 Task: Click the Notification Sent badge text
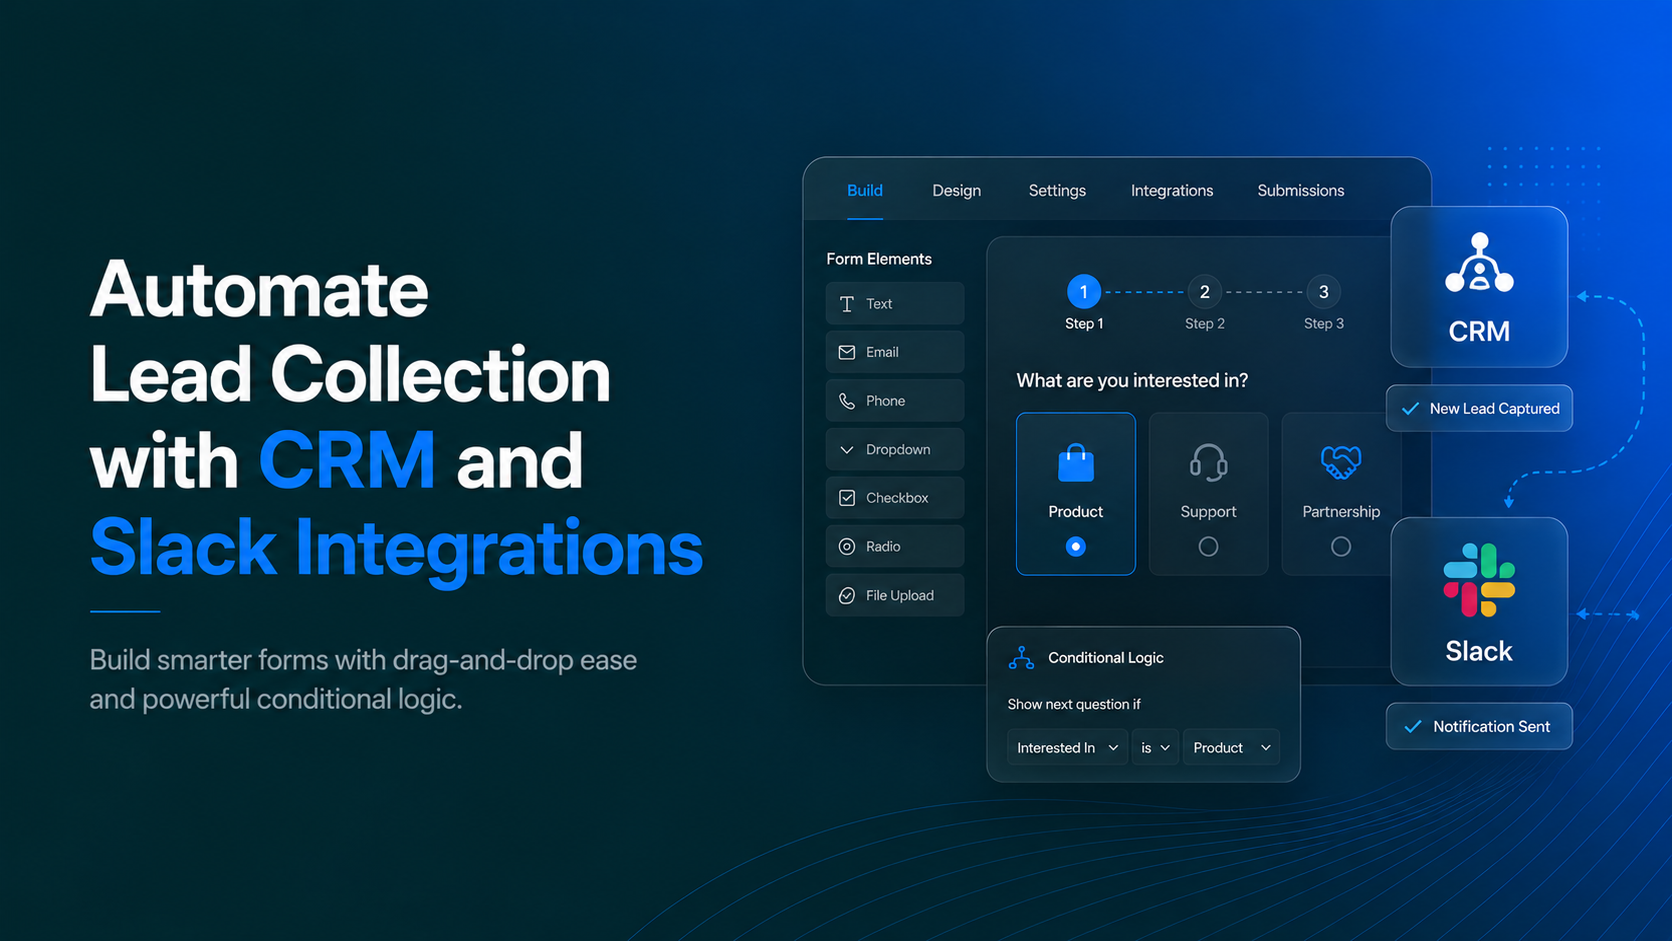(x=1491, y=727)
